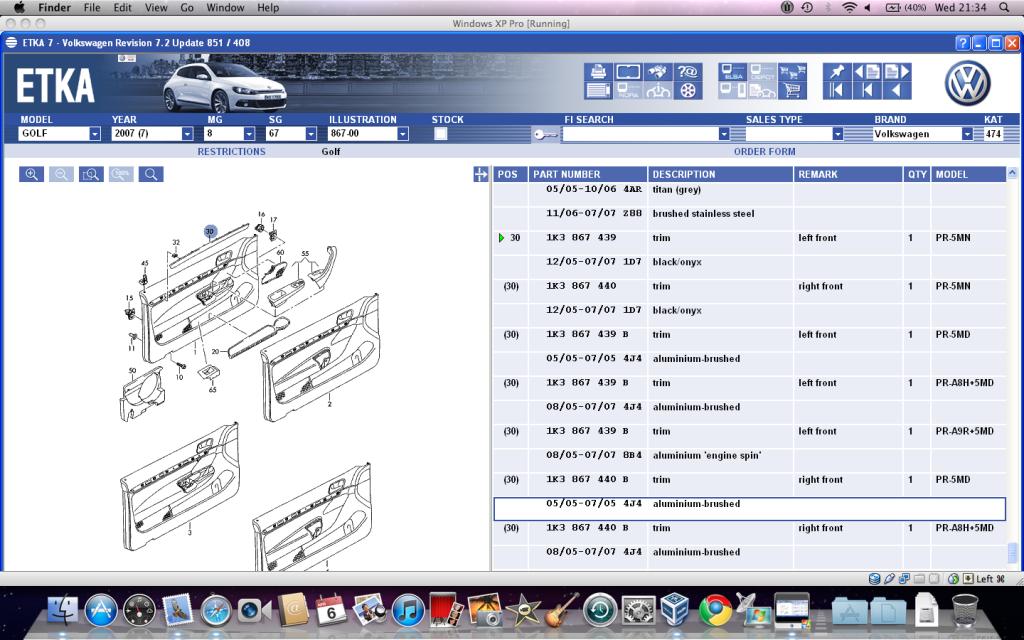Click the move cross-arrows icon near POS
Image resolution: width=1024 pixels, height=640 pixels.
pos(481,174)
